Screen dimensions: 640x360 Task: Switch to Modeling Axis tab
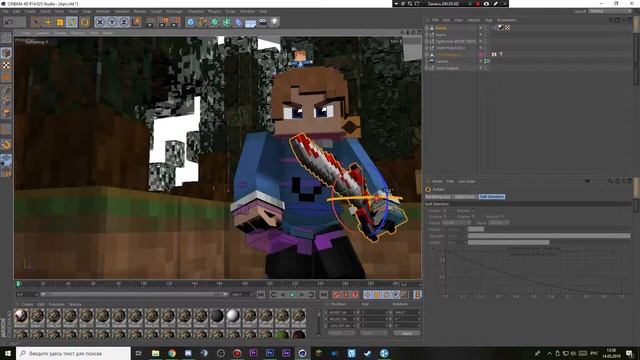(x=438, y=197)
